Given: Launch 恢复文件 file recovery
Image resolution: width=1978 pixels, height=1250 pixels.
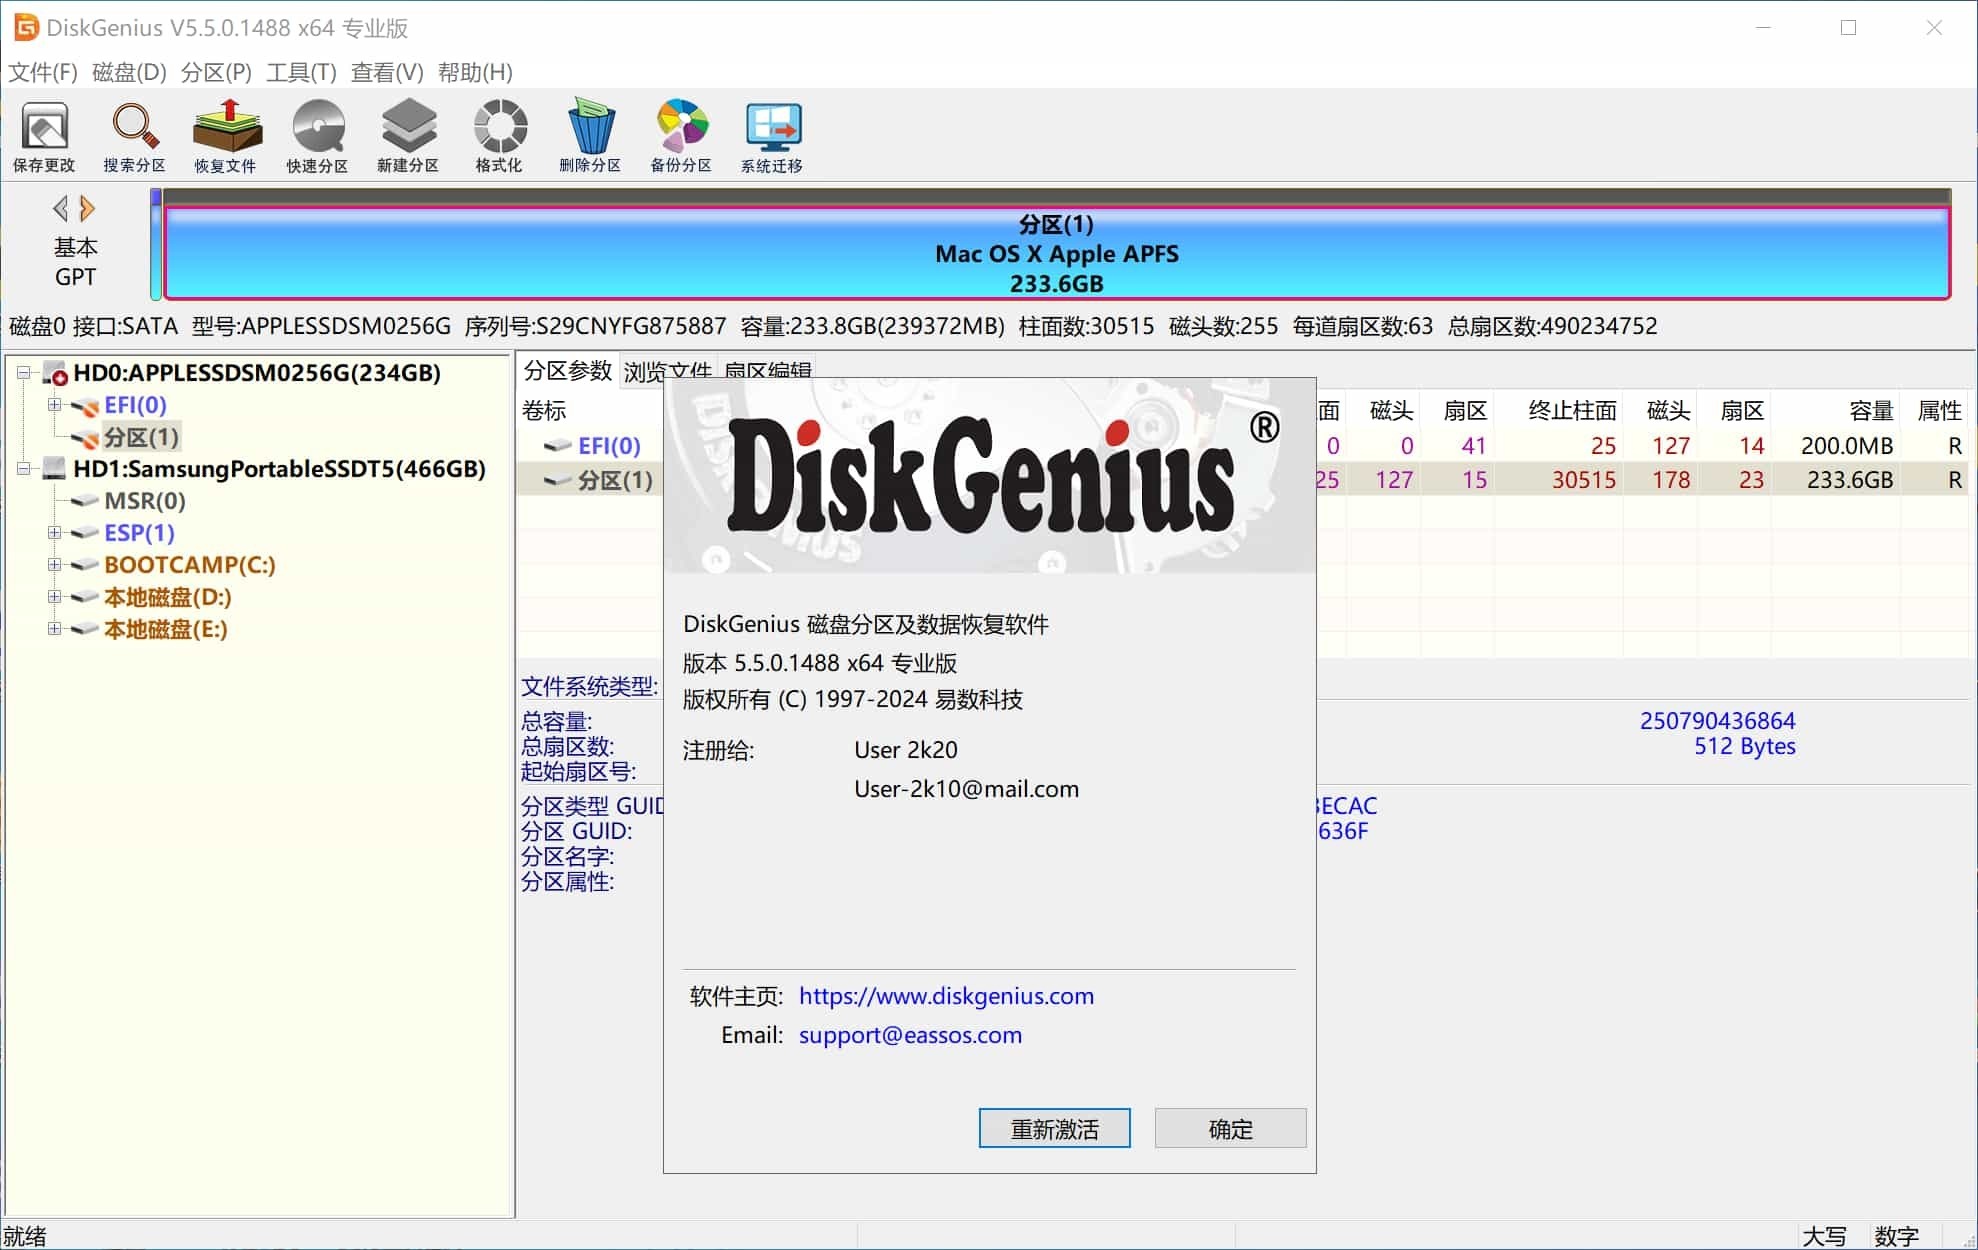Looking at the screenshot, I should (x=226, y=135).
